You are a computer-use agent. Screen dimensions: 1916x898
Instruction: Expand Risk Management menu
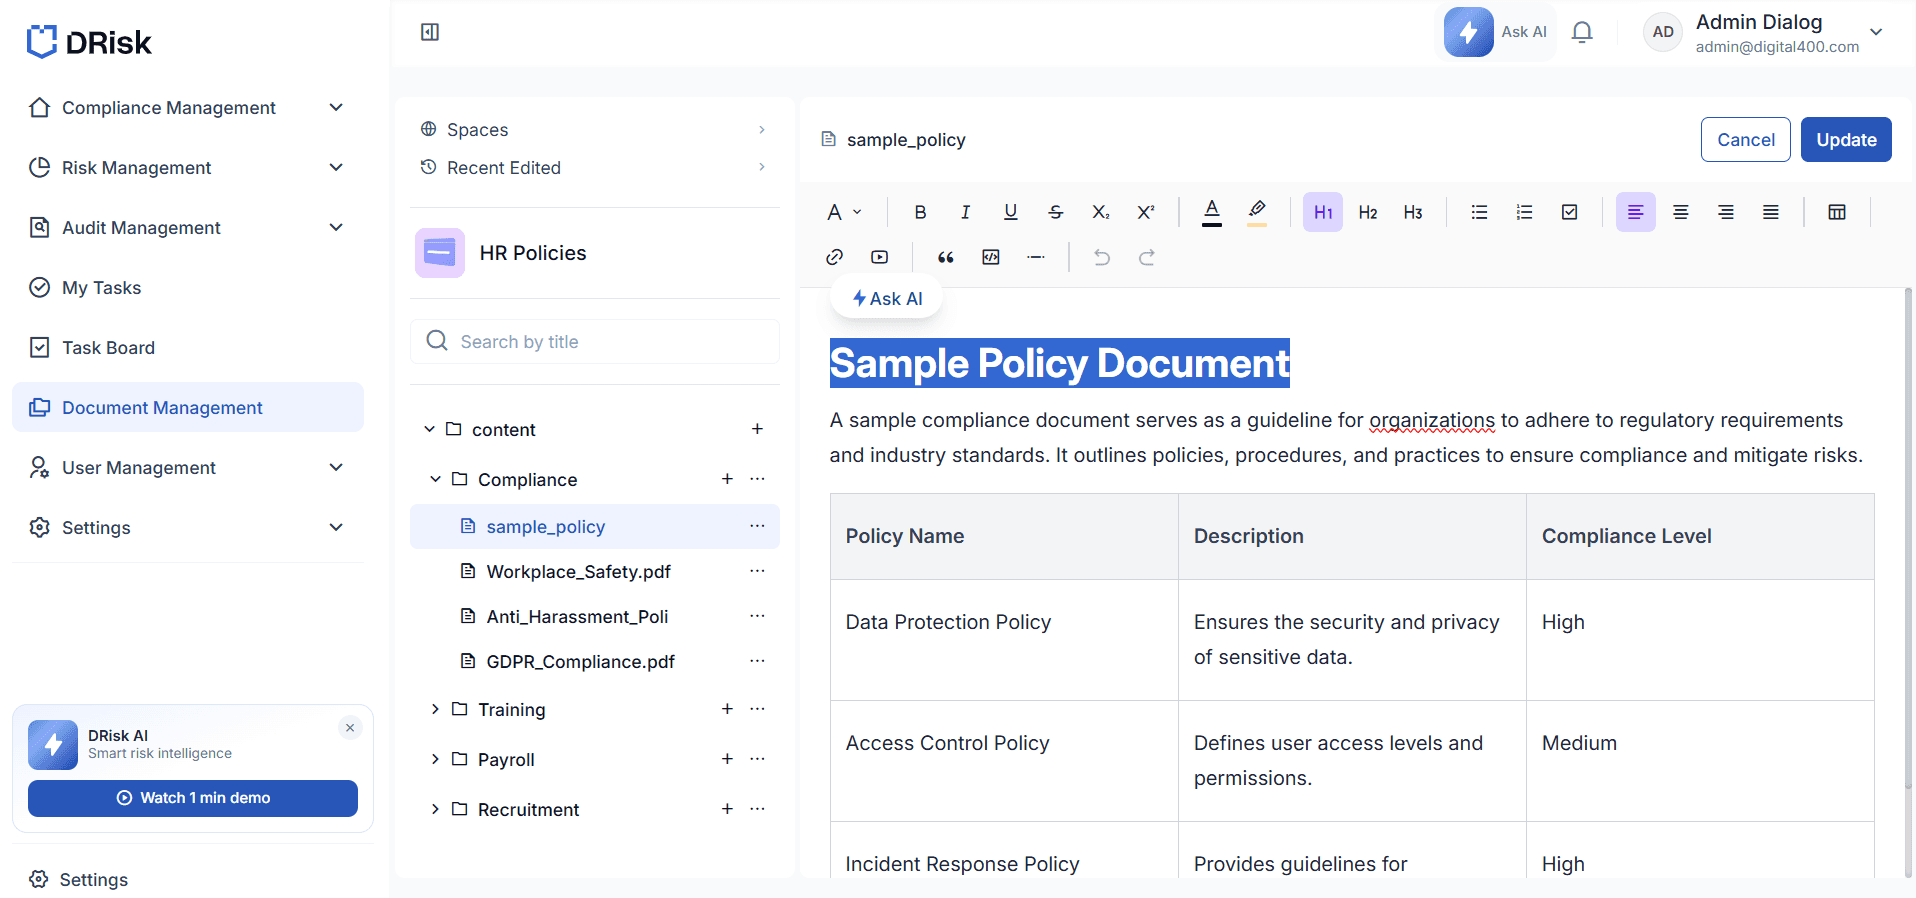[188, 168]
